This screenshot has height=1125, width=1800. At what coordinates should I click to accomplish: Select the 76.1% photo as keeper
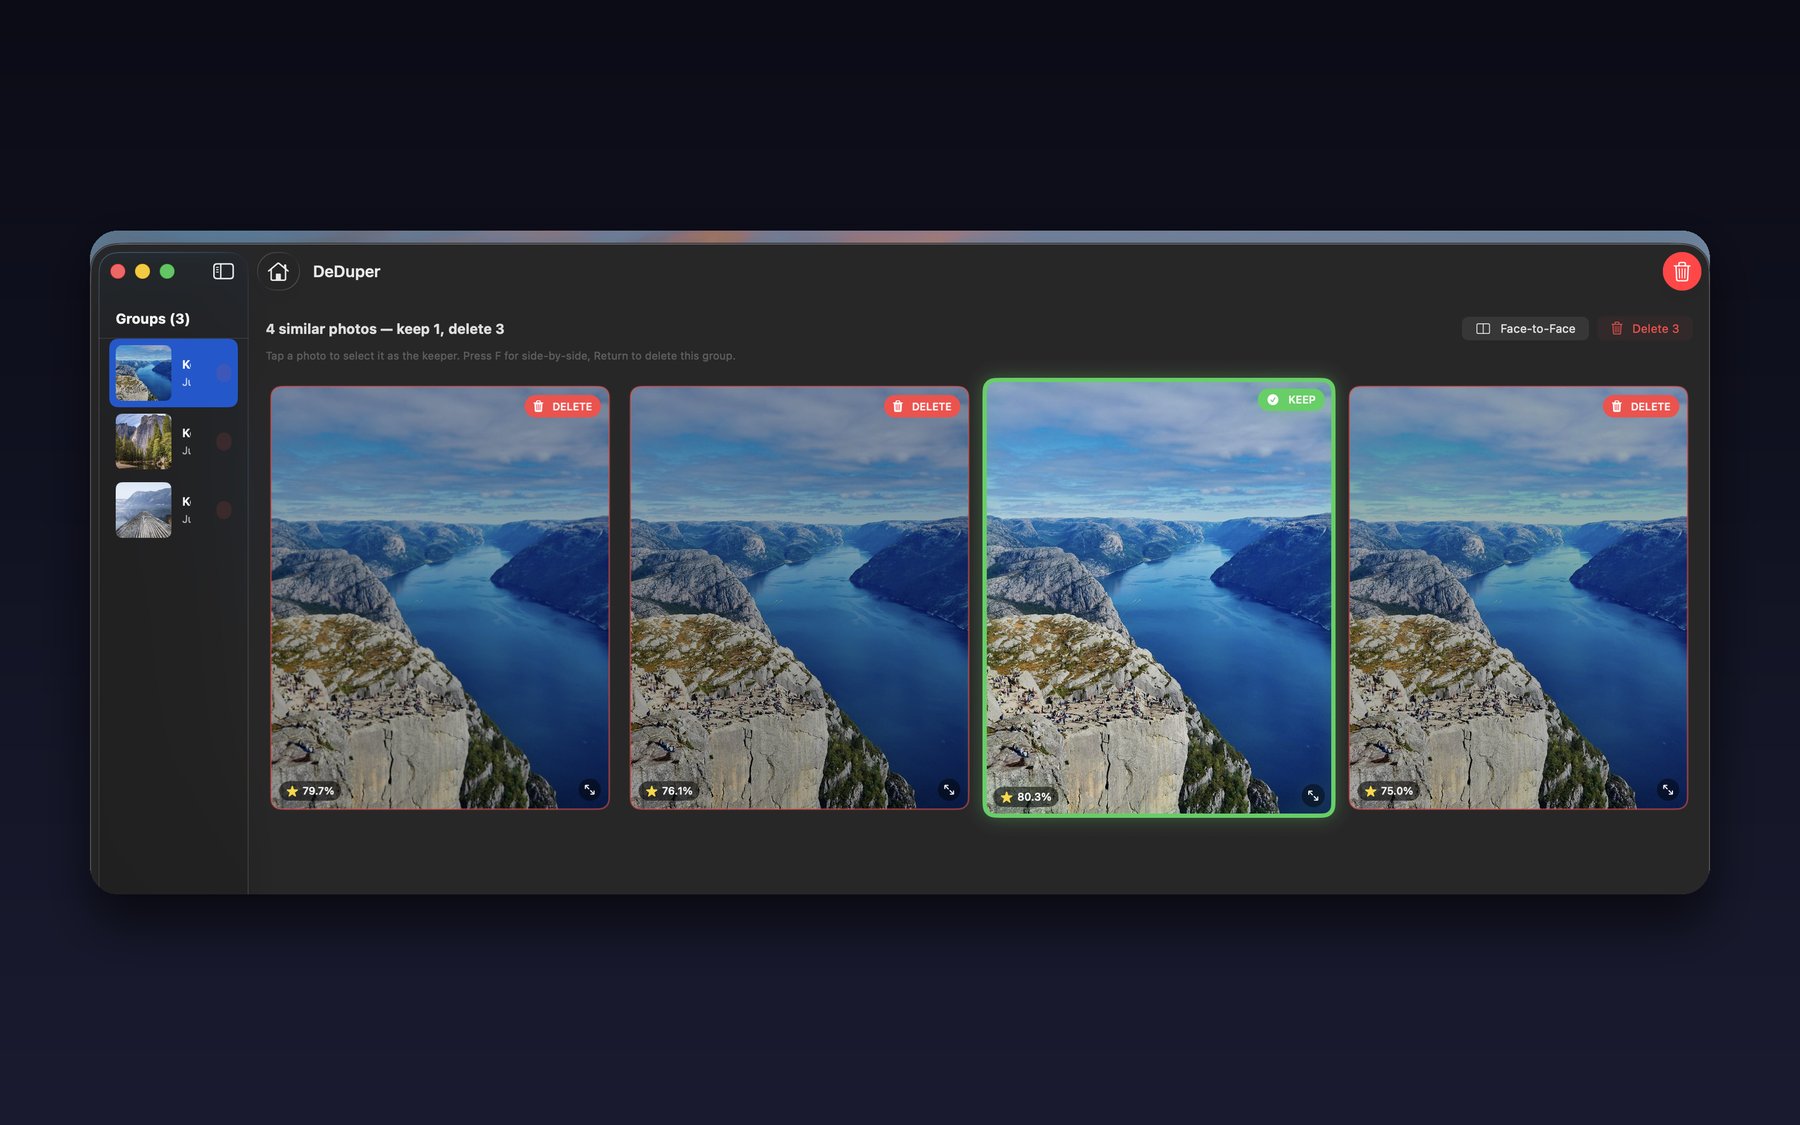click(x=799, y=598)
